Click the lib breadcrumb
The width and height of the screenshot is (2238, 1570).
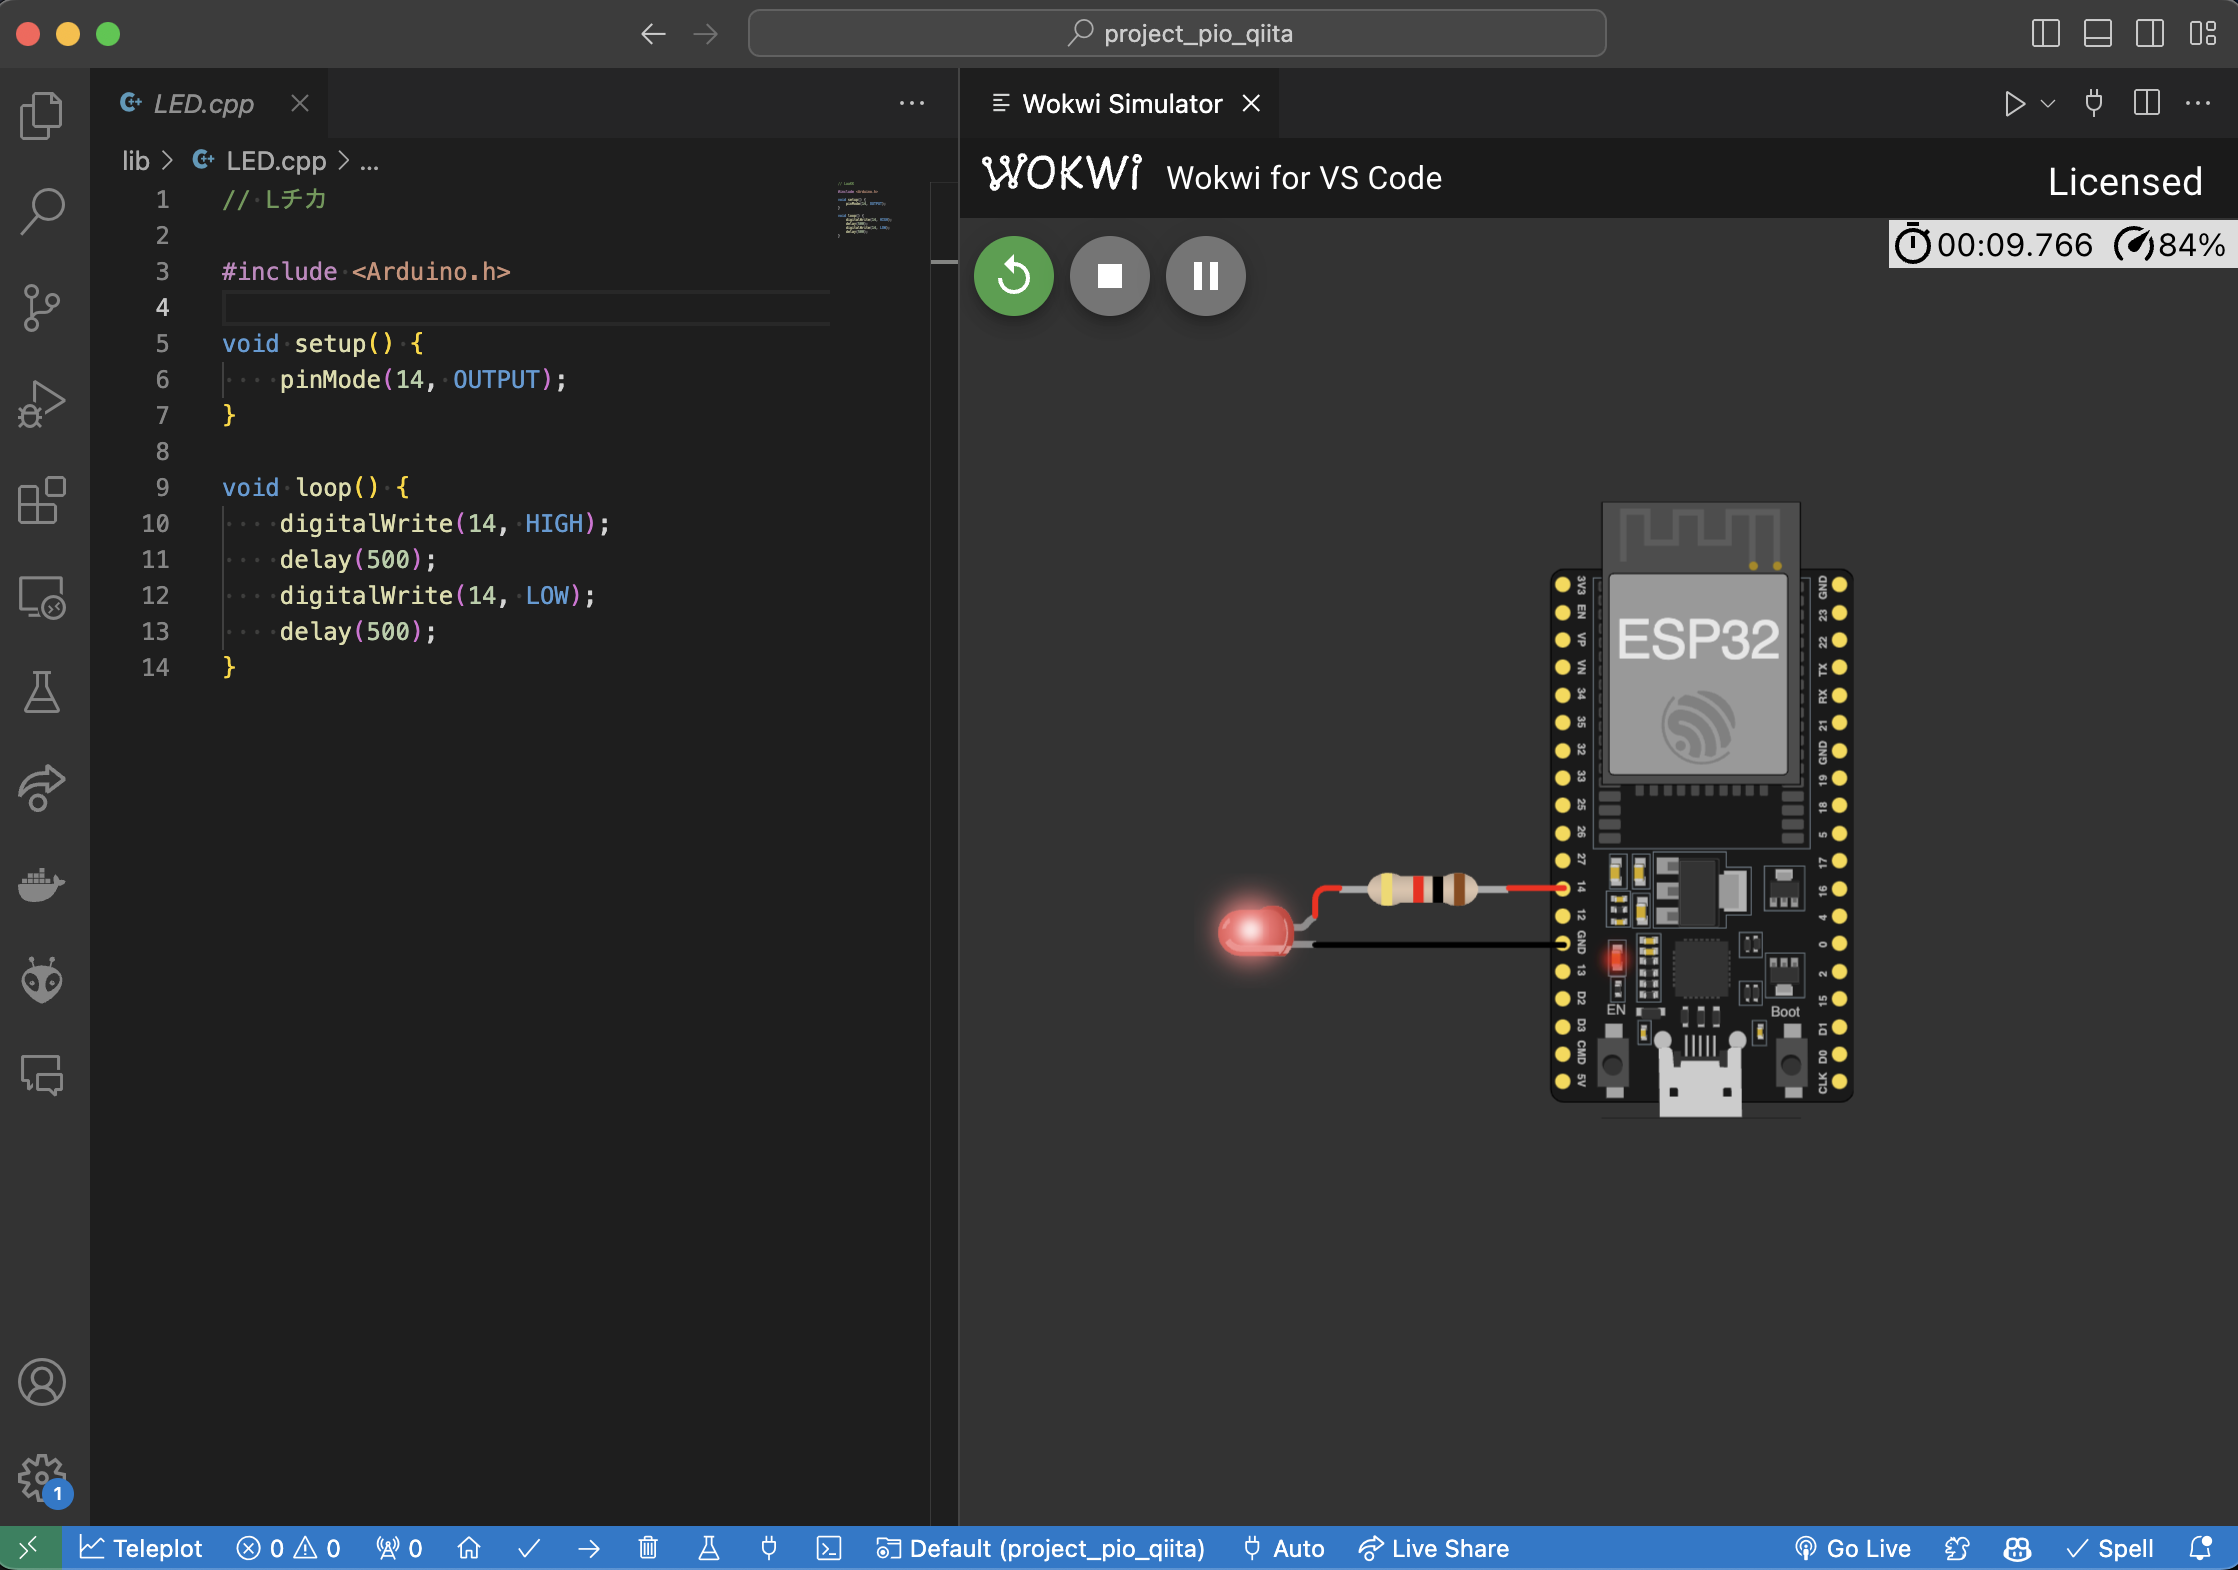tap(135, 161)
